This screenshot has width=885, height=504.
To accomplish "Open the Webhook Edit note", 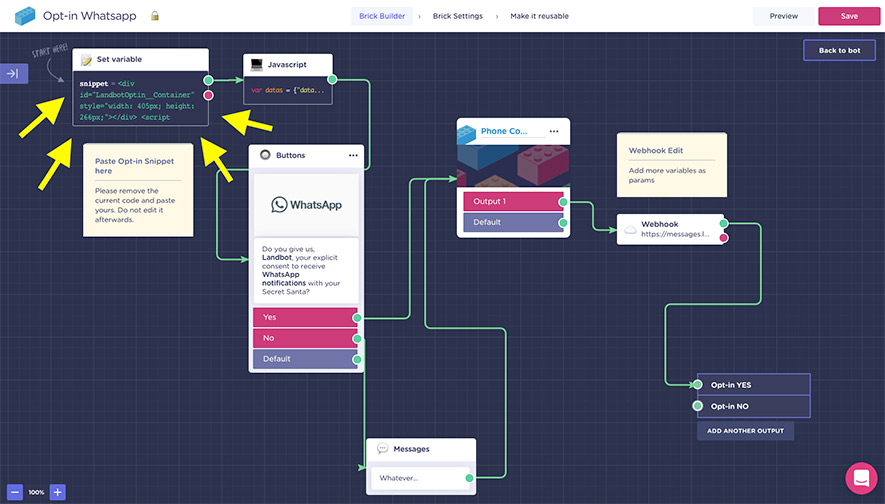I will 672,165.
